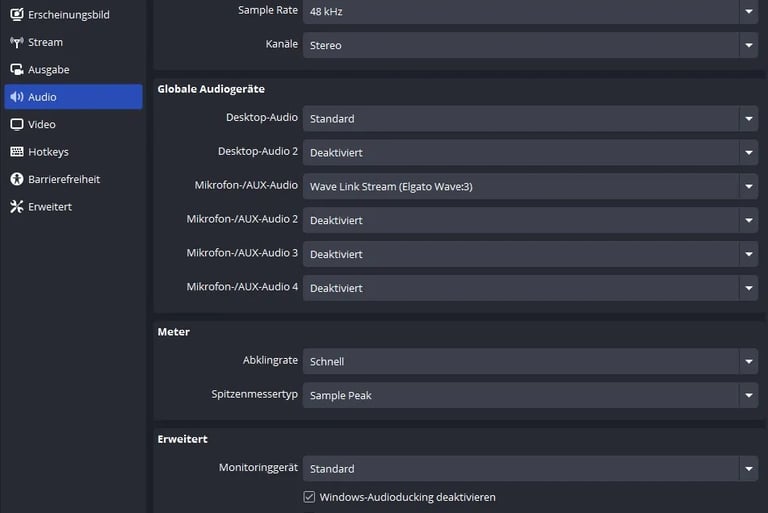The height and width of the screenshot is (513, 768).
Task: Open Mikrofon-/AUX-Audio Wave Link Stream dropdown
Action: (530, 186)
